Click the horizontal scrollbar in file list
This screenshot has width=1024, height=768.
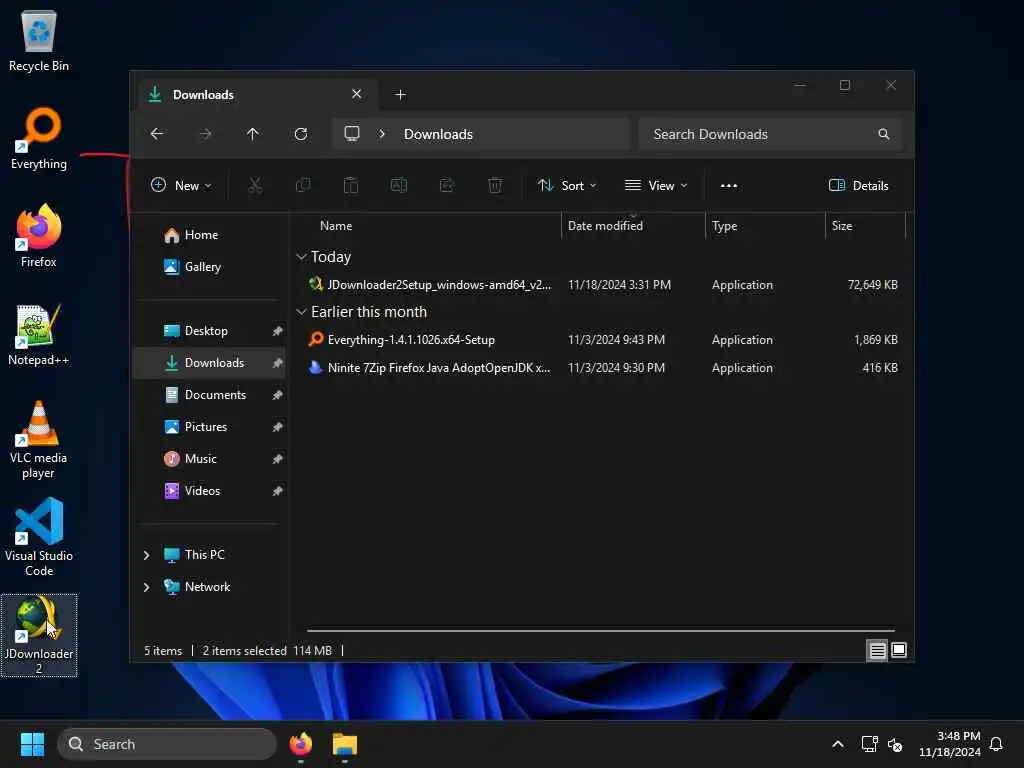pyautogui.click(x=601, y=631)
